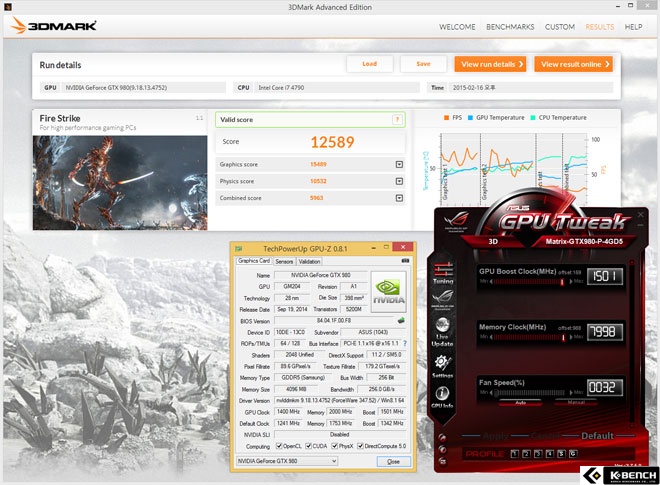
Task: Decrease Memory Clock with Min arrow
Action: point(491,337)
